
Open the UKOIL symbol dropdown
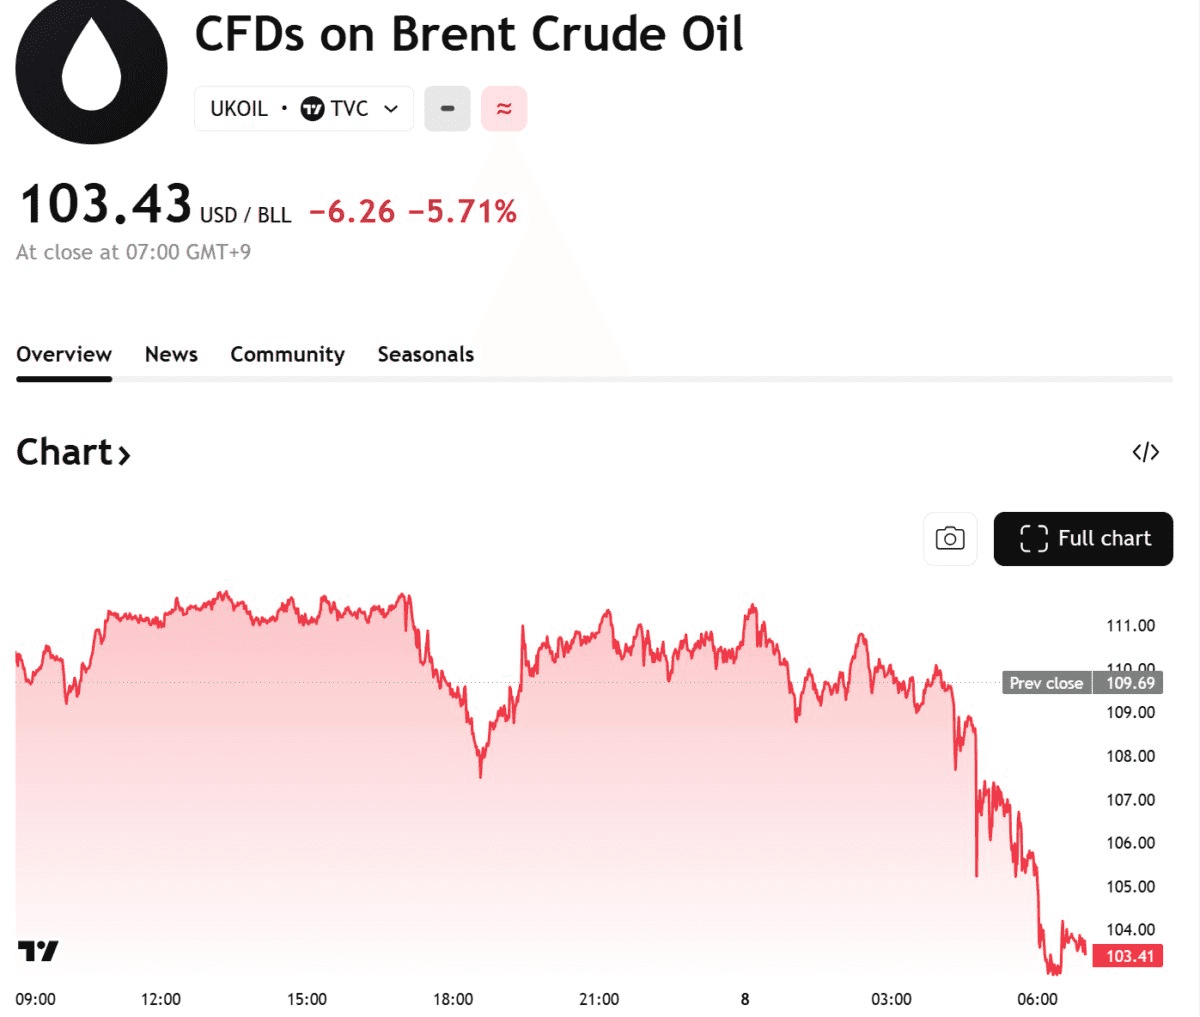(391, 109)
